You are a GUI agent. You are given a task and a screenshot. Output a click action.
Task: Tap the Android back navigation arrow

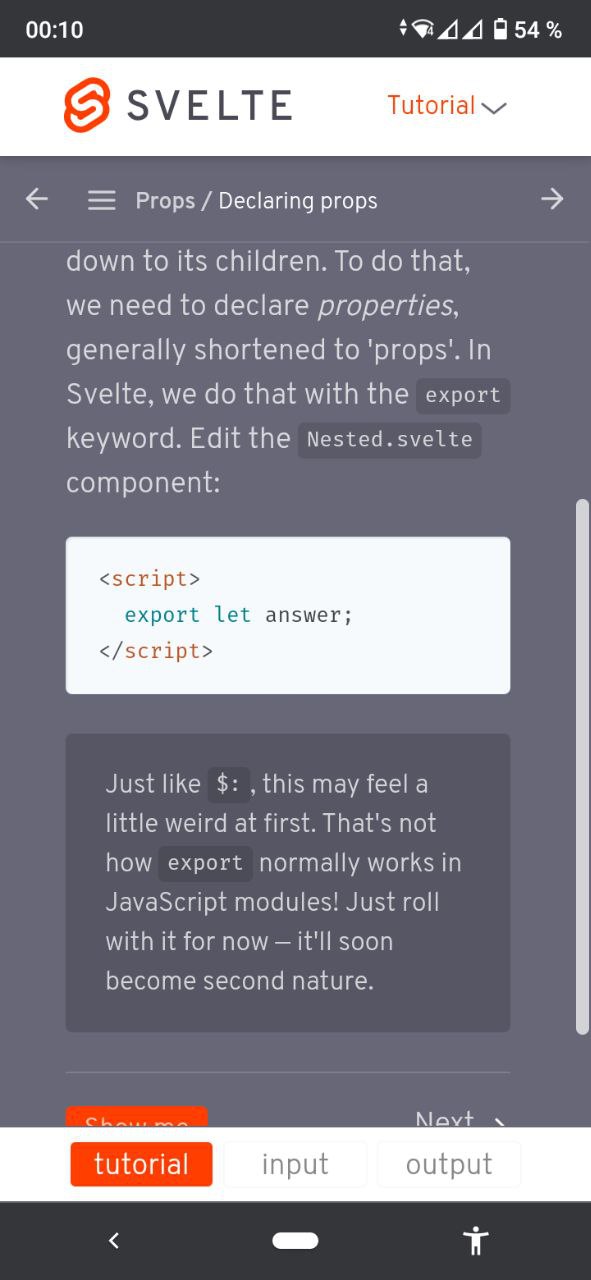point(113,1240)
